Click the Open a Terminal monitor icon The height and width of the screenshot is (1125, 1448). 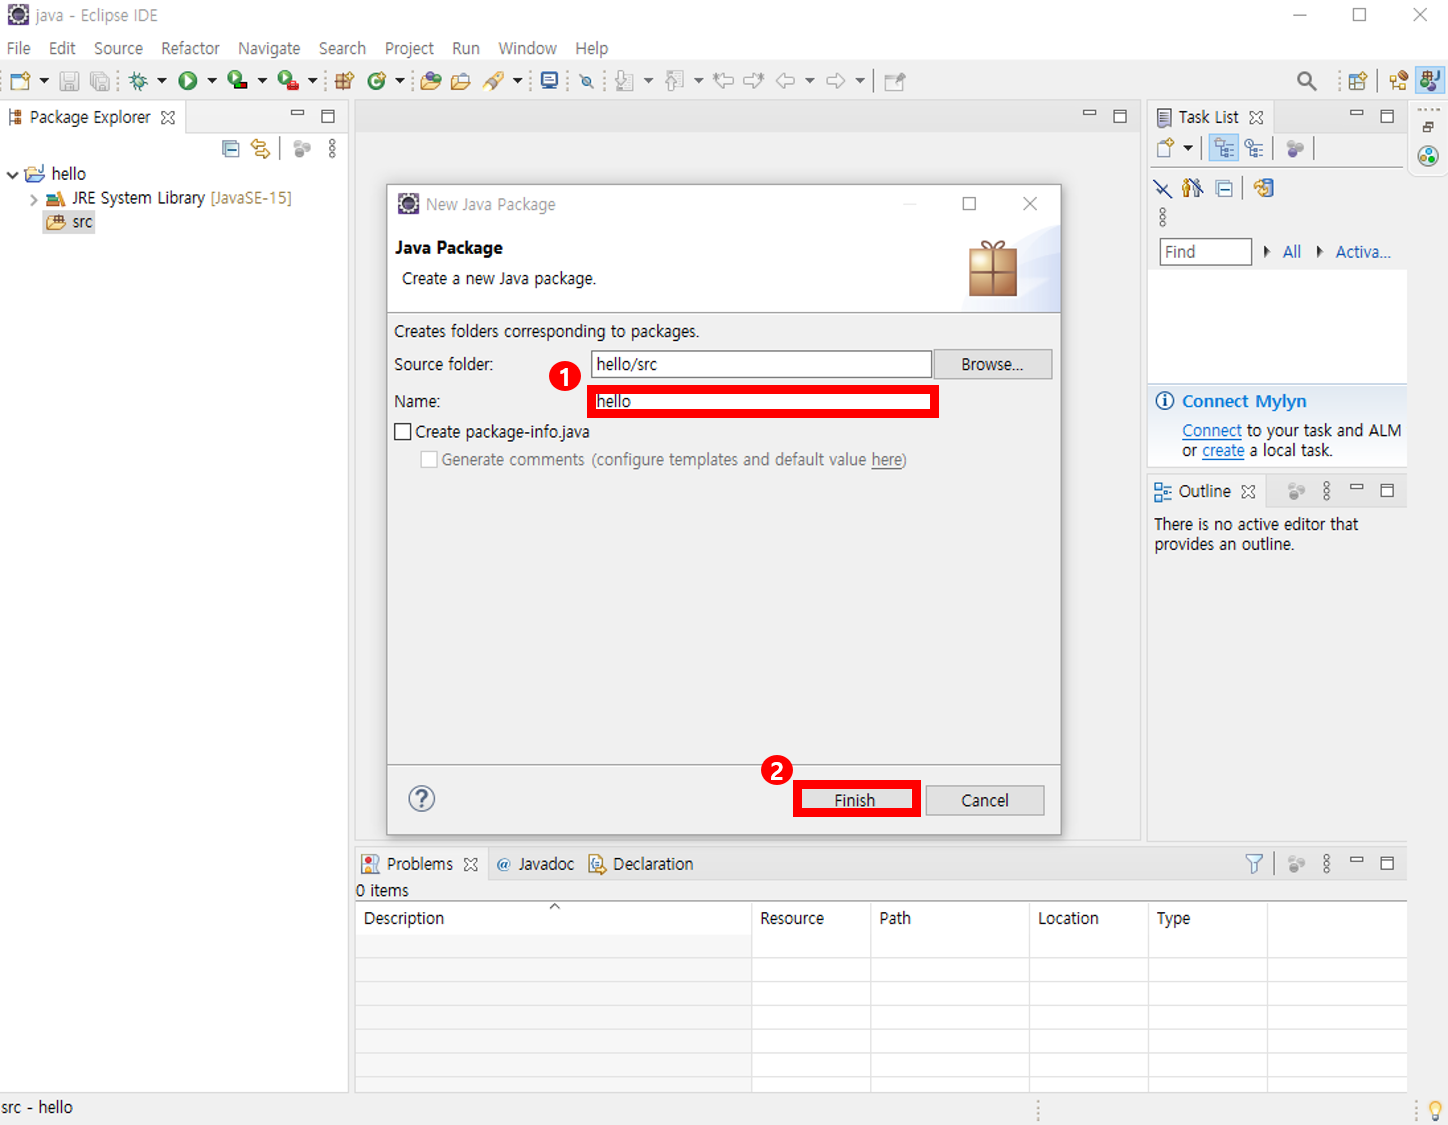click(549, 81)
